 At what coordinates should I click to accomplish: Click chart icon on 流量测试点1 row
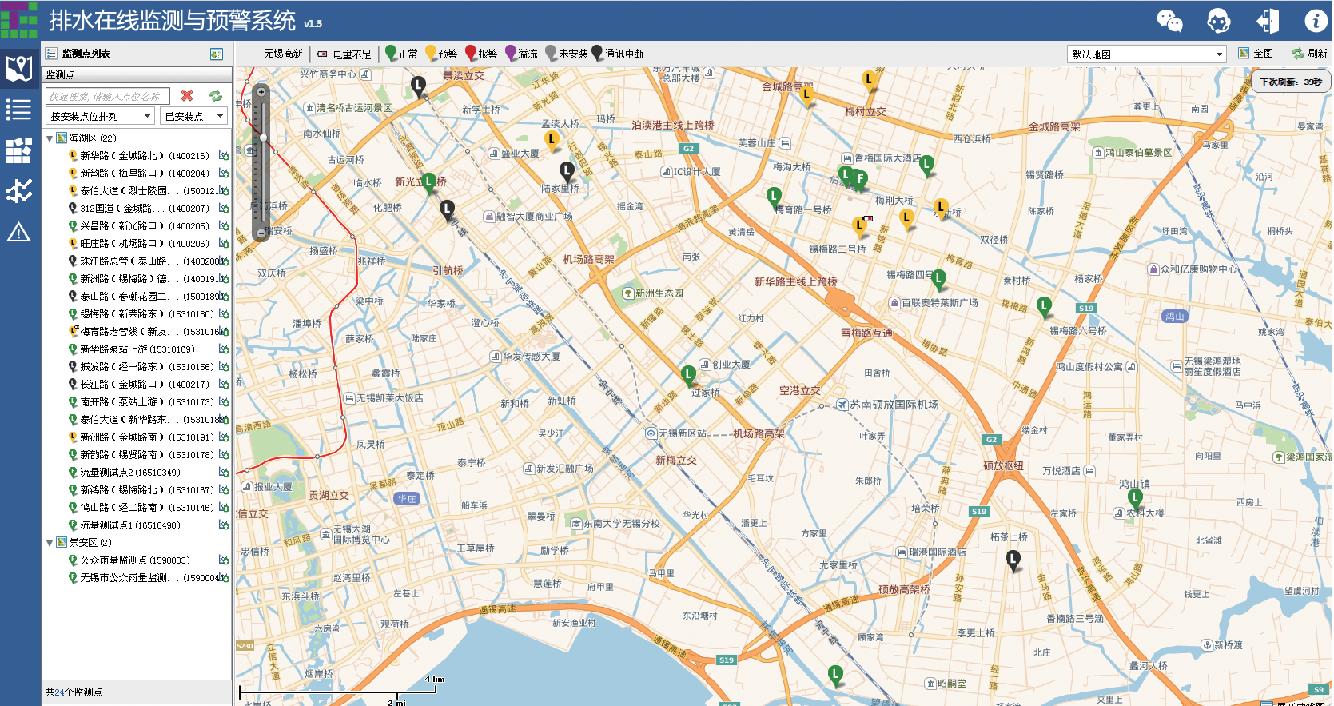click(x=224, y=525)
